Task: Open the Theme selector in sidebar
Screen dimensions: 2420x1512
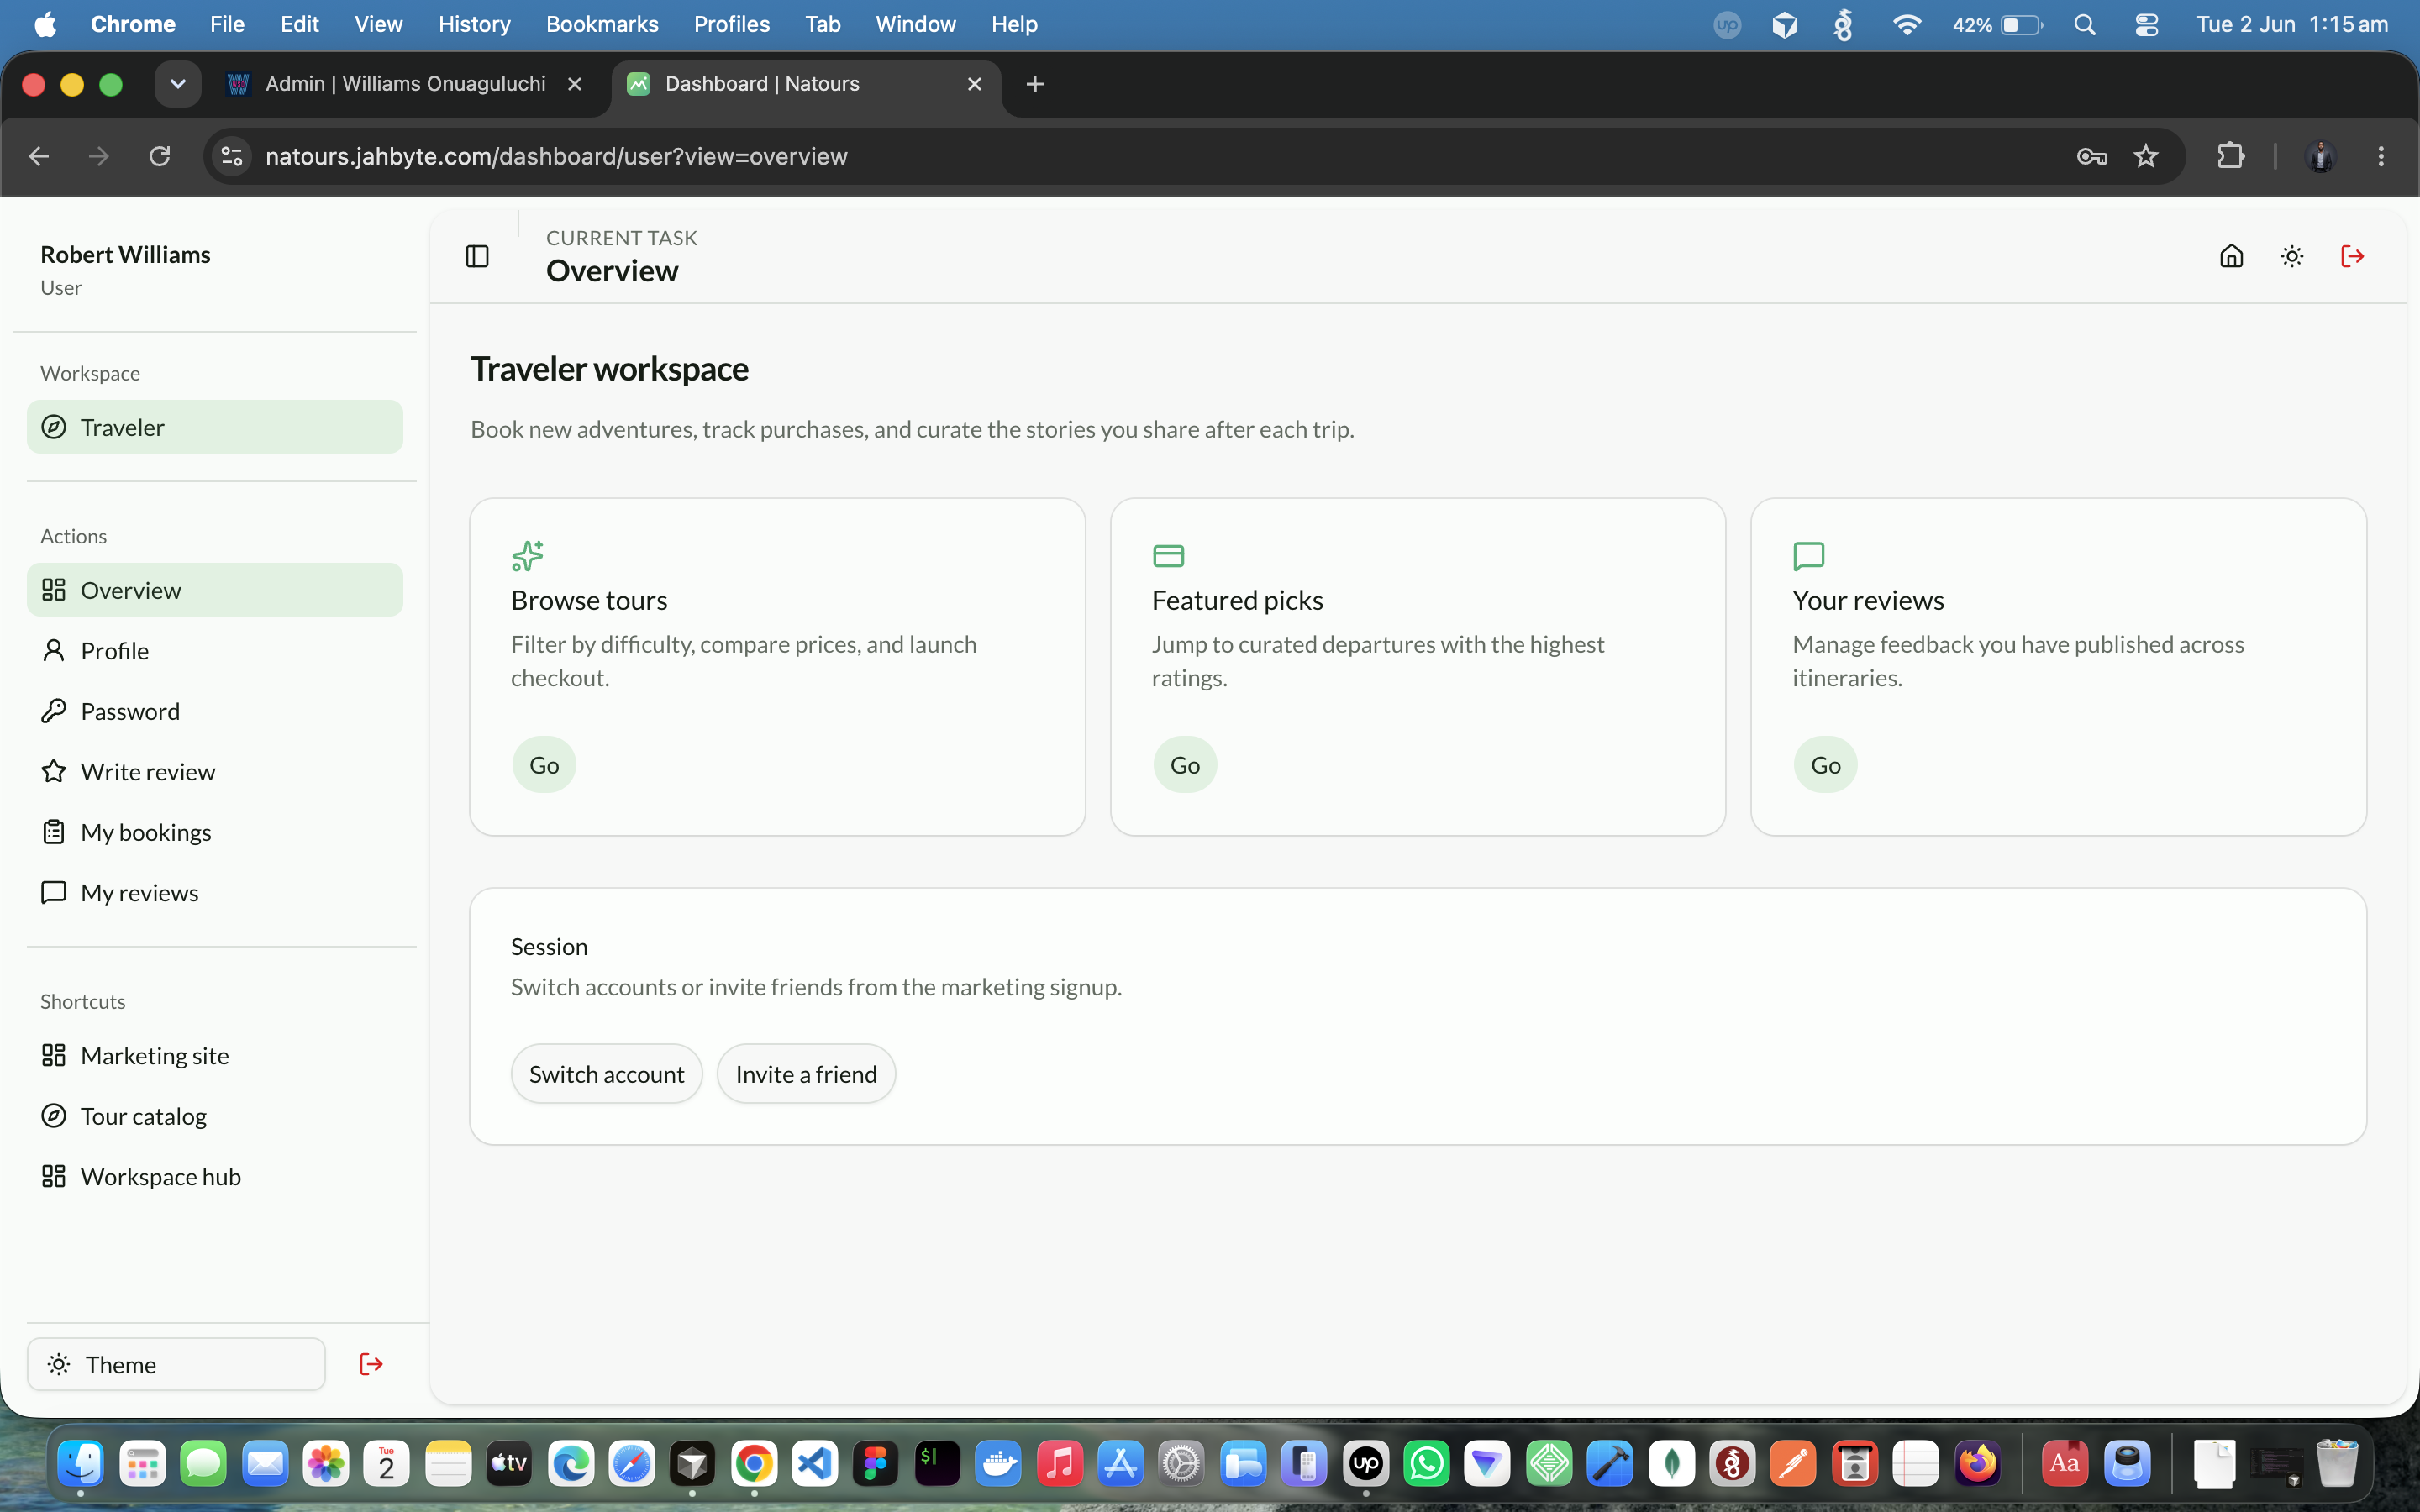Action: (x=176, y=1364)
